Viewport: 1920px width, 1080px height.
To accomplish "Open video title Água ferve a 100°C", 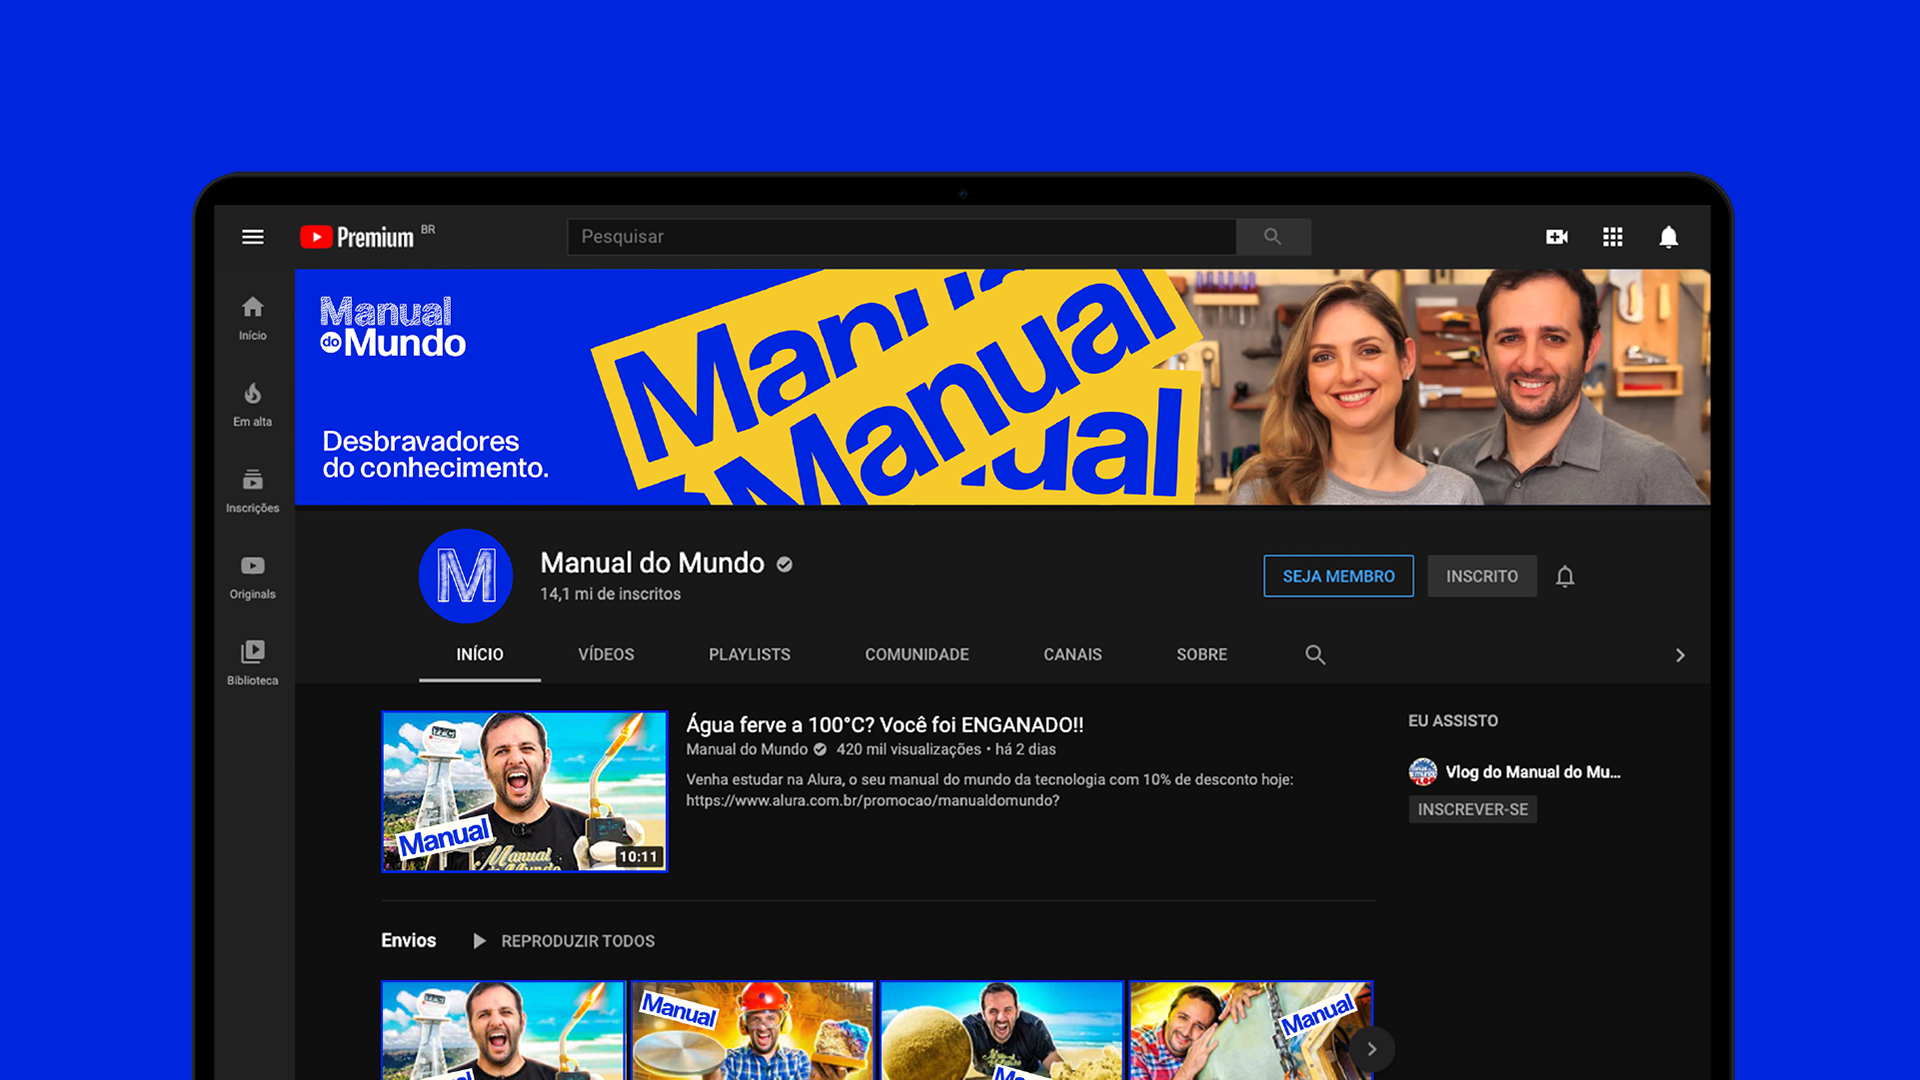I will [x=885, y=725].
